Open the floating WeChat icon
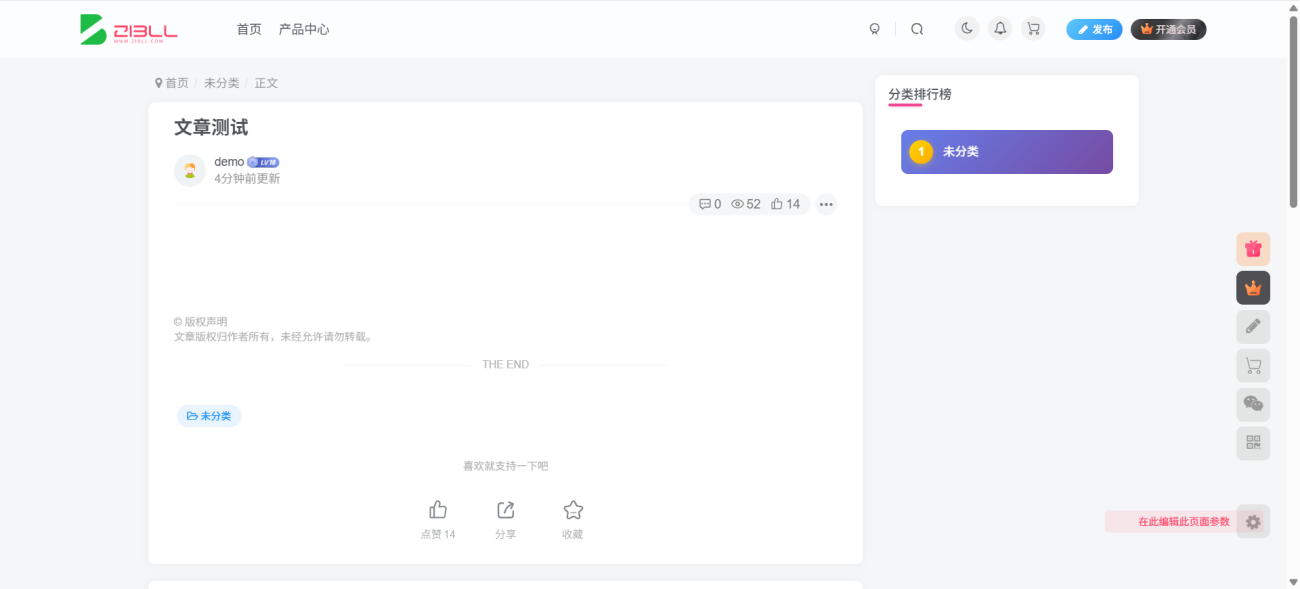The image size is (1300, 589). [x=1253, y=404]
